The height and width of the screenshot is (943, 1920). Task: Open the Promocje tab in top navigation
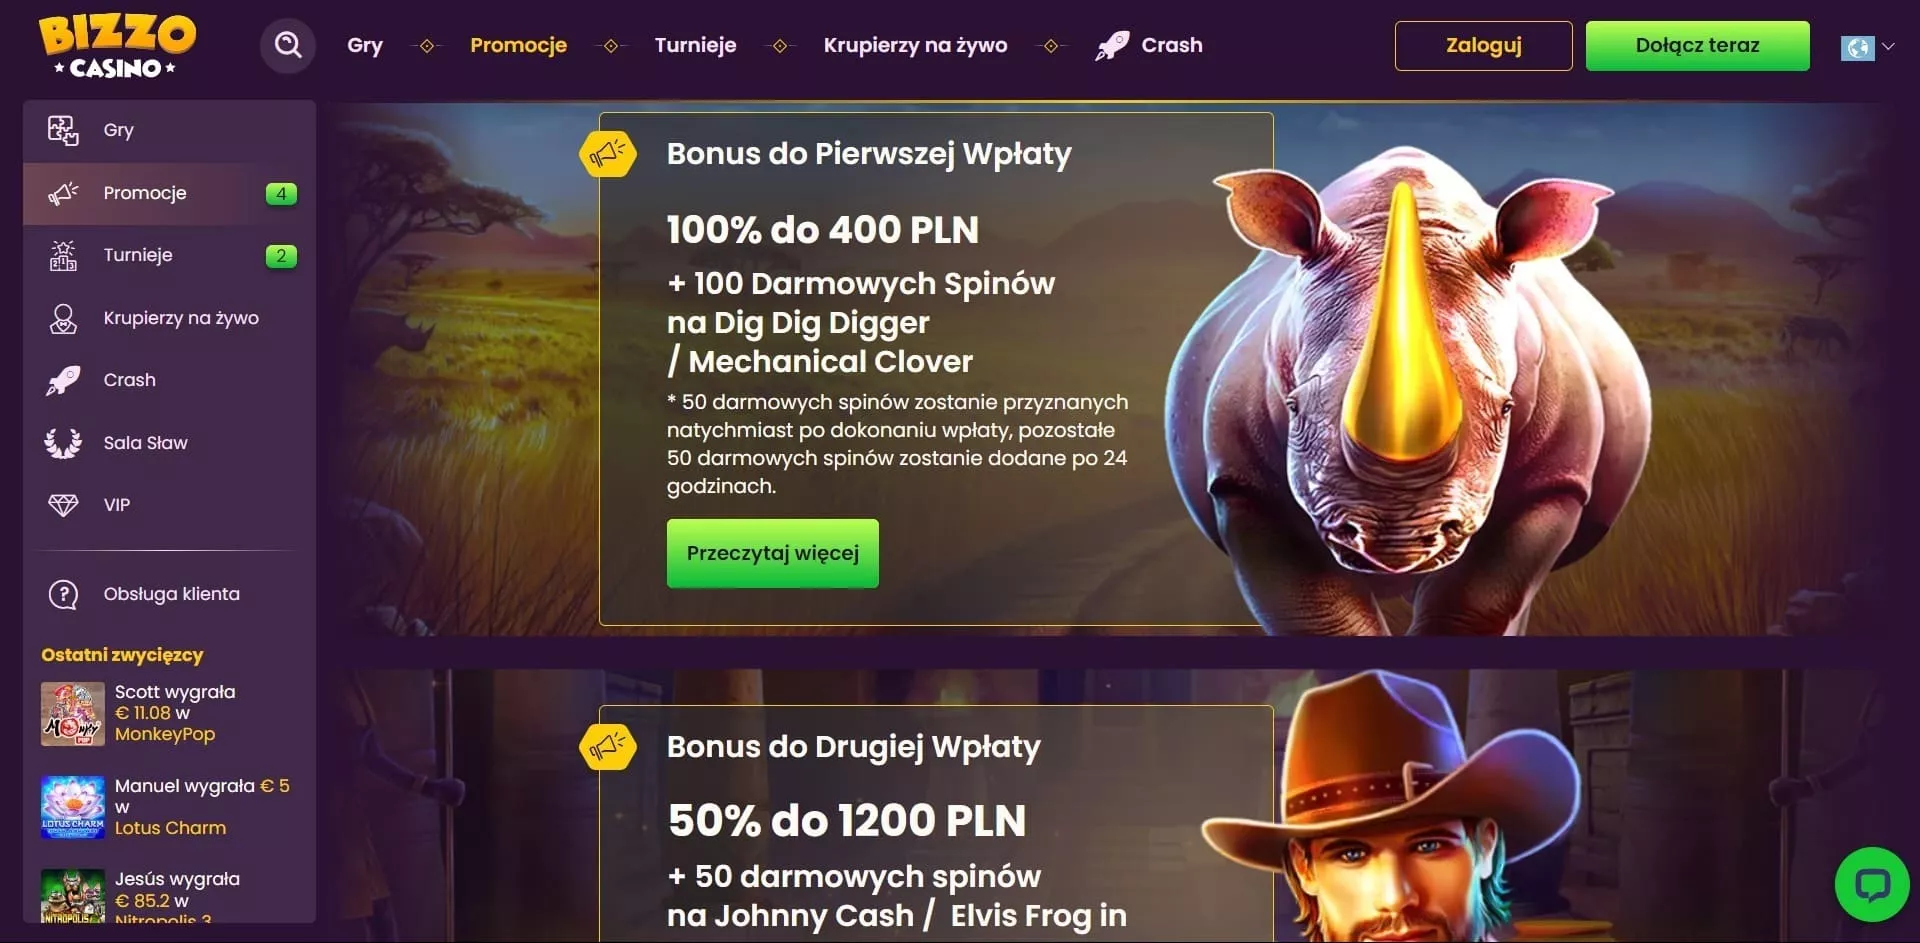tap(518, 45)
